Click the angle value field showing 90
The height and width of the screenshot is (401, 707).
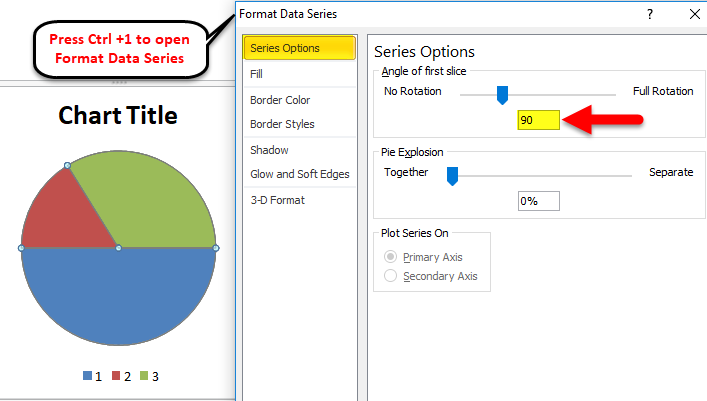point(538,120)
